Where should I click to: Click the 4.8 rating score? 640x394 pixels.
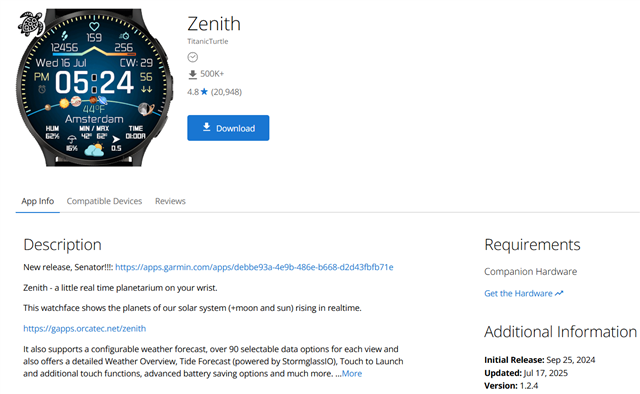coord(193,92)
